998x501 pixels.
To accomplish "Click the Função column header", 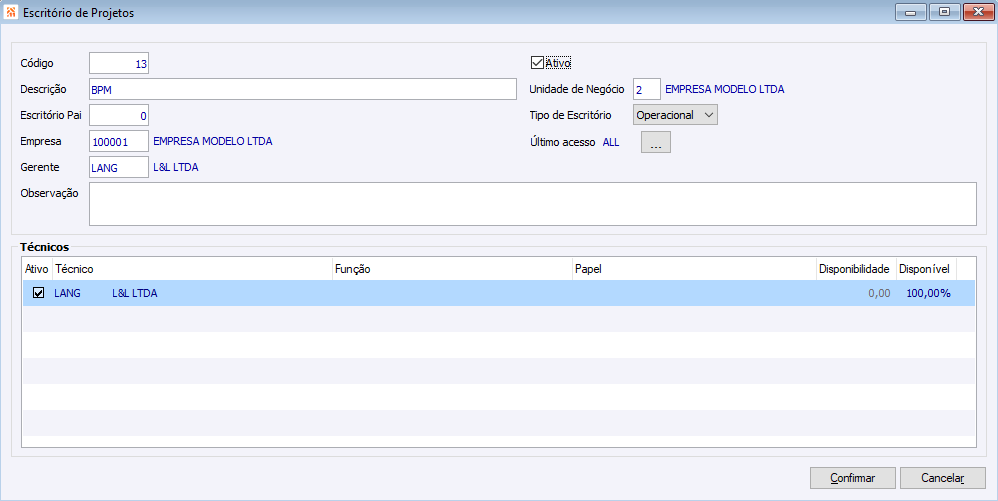I will click(452, 269).
